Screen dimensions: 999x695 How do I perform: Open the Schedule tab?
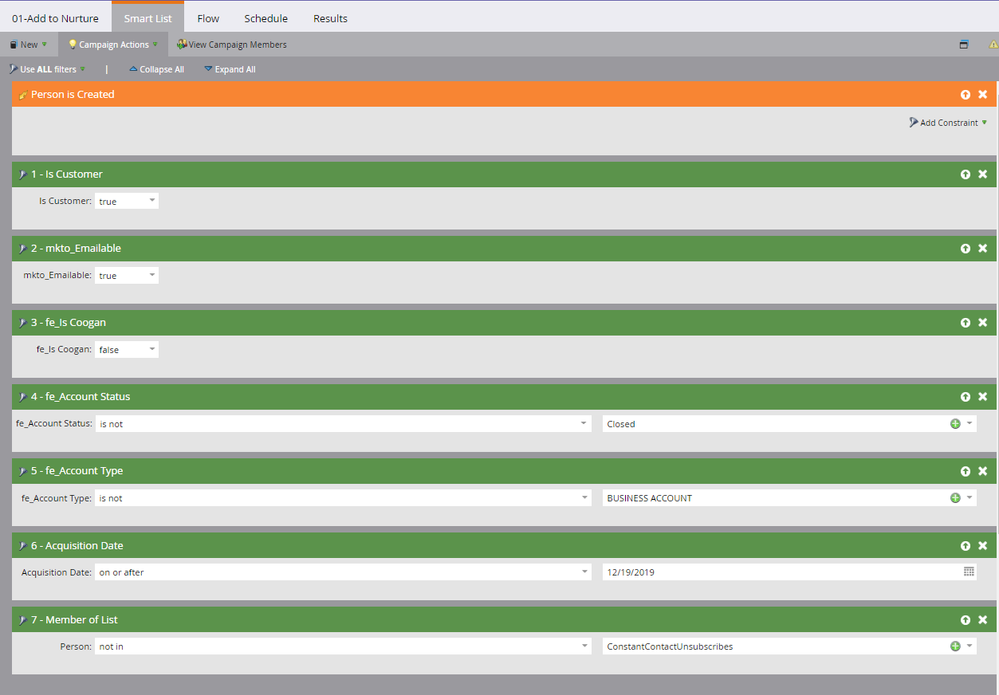coord(266,18)
